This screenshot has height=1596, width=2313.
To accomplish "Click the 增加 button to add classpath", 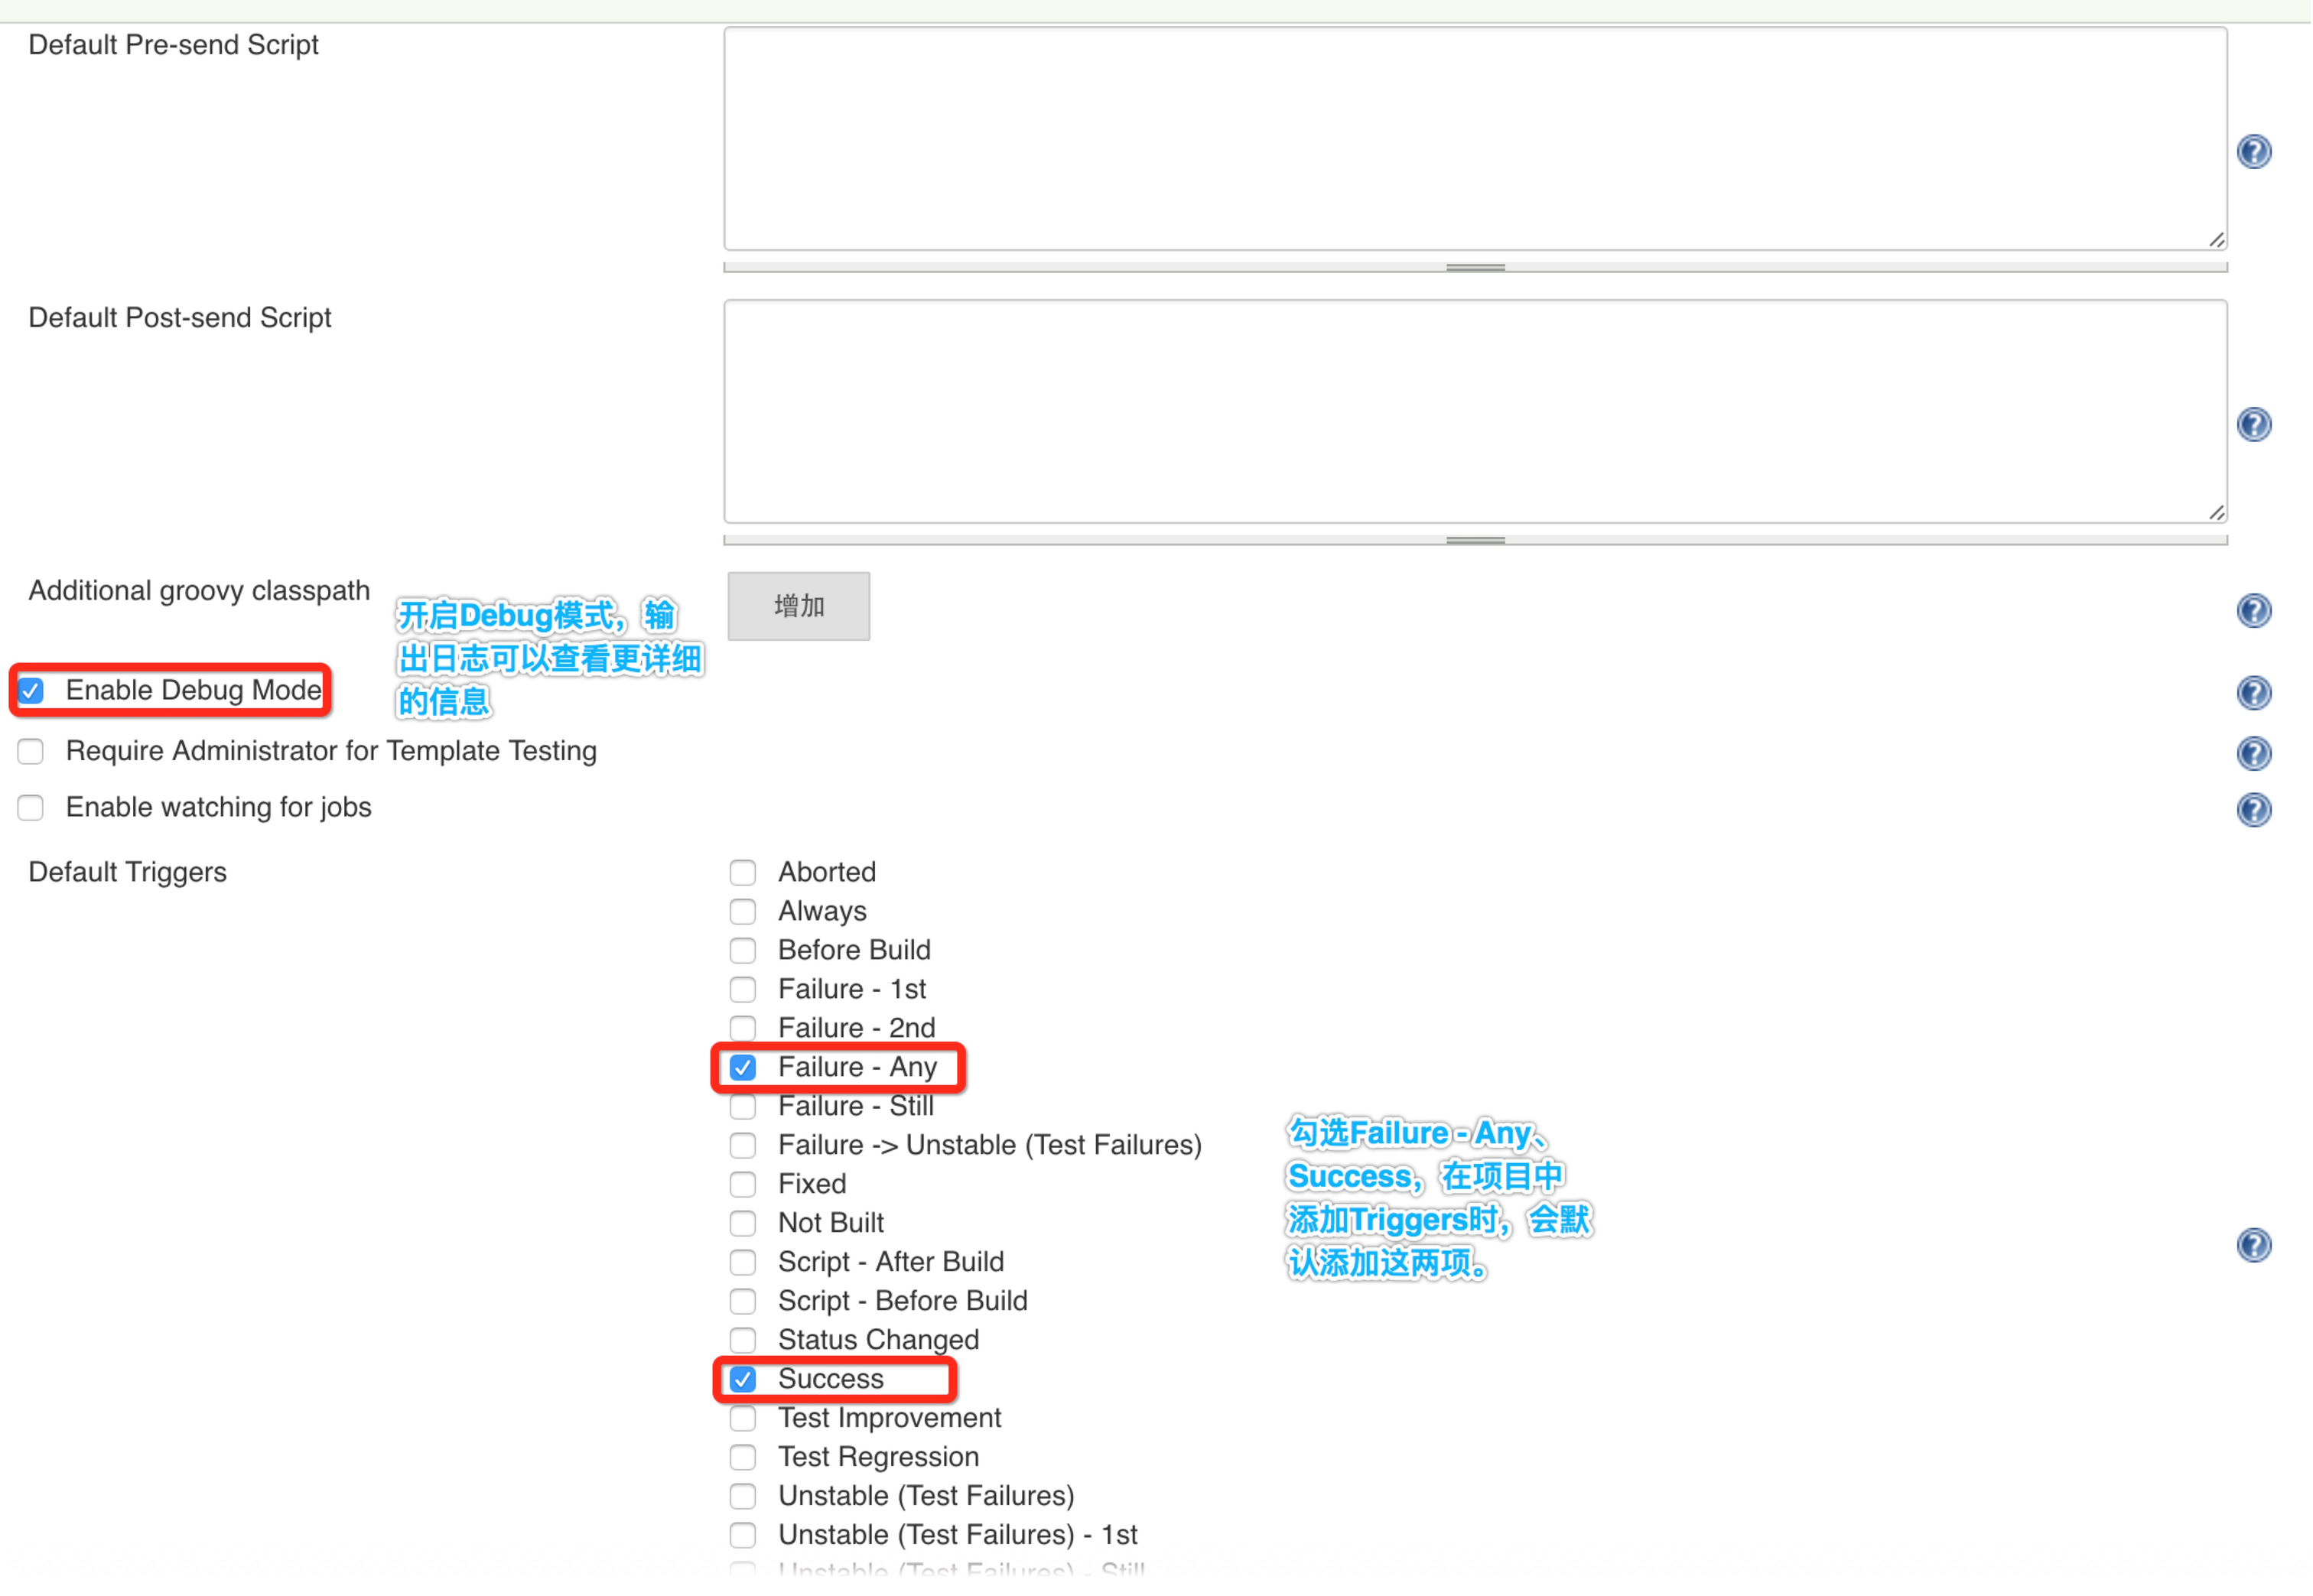I will coord(798,605).
